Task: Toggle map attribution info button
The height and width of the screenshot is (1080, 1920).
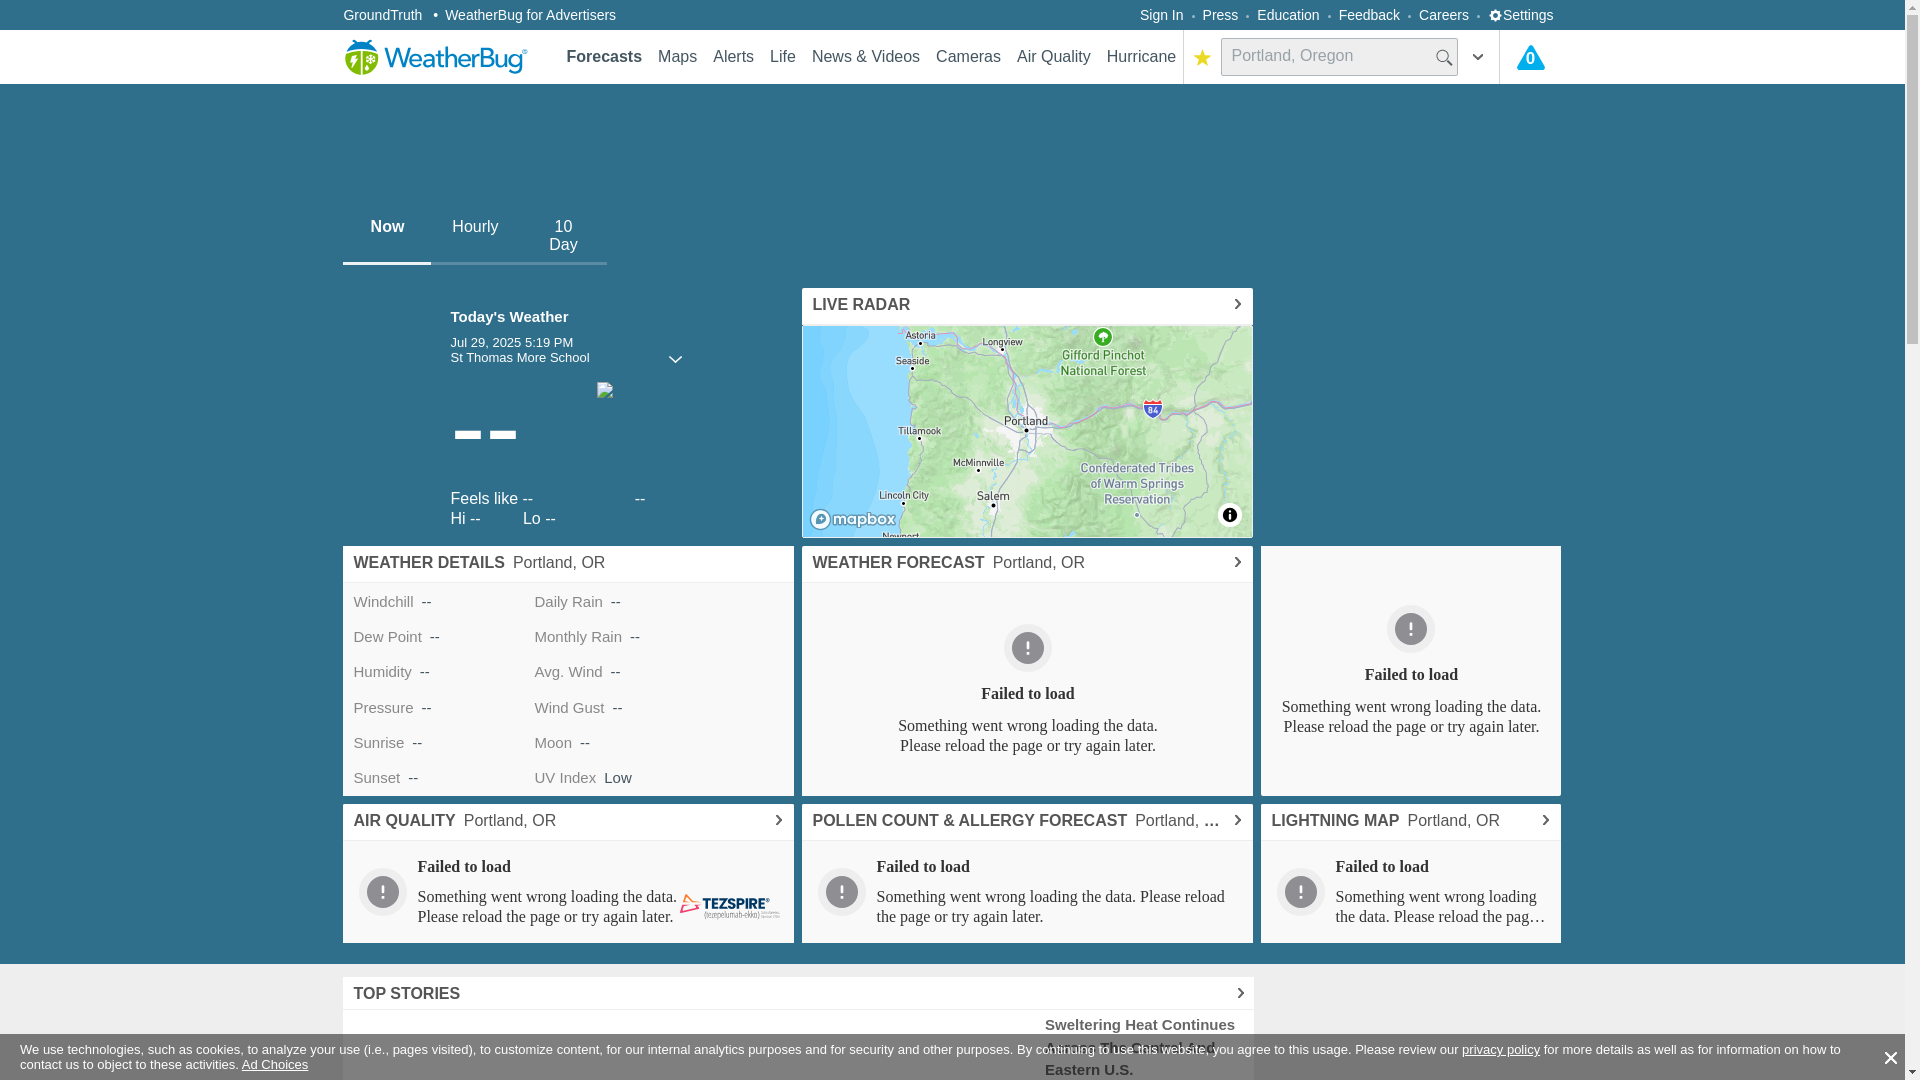Action: point(1229,515)
